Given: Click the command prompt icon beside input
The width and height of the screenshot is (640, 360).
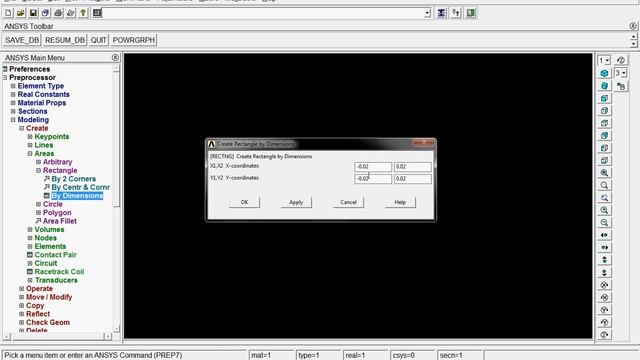Looking at the screenshot, I should [x=97, y=13].
